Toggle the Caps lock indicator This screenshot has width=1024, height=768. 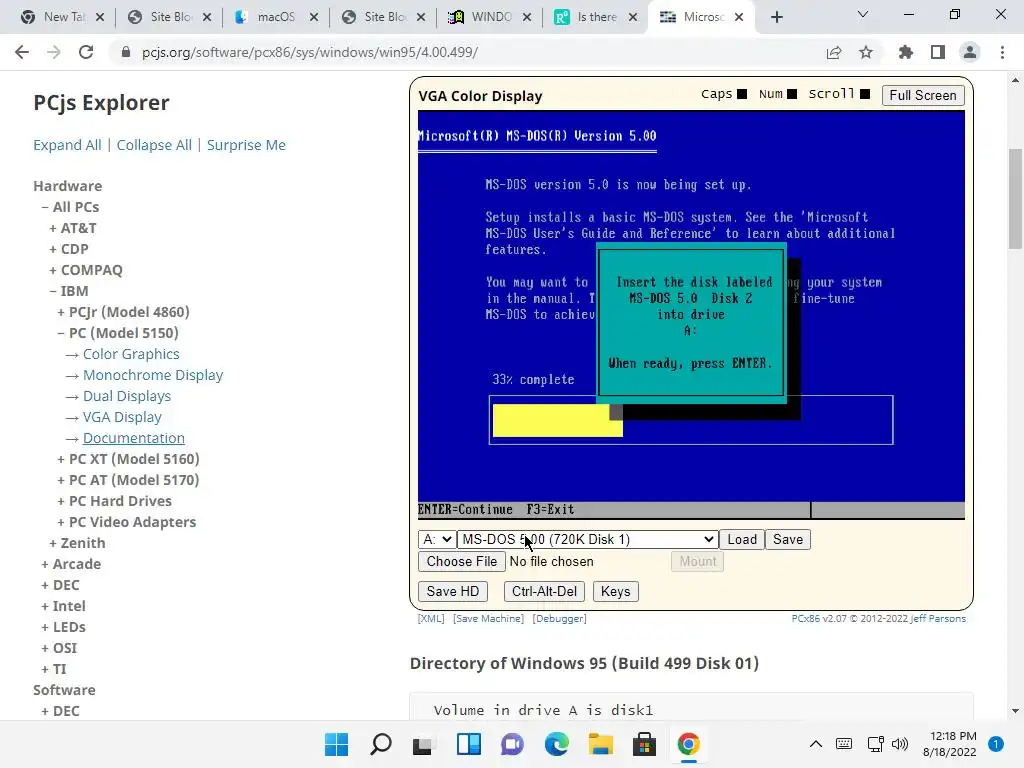point(742,94)
